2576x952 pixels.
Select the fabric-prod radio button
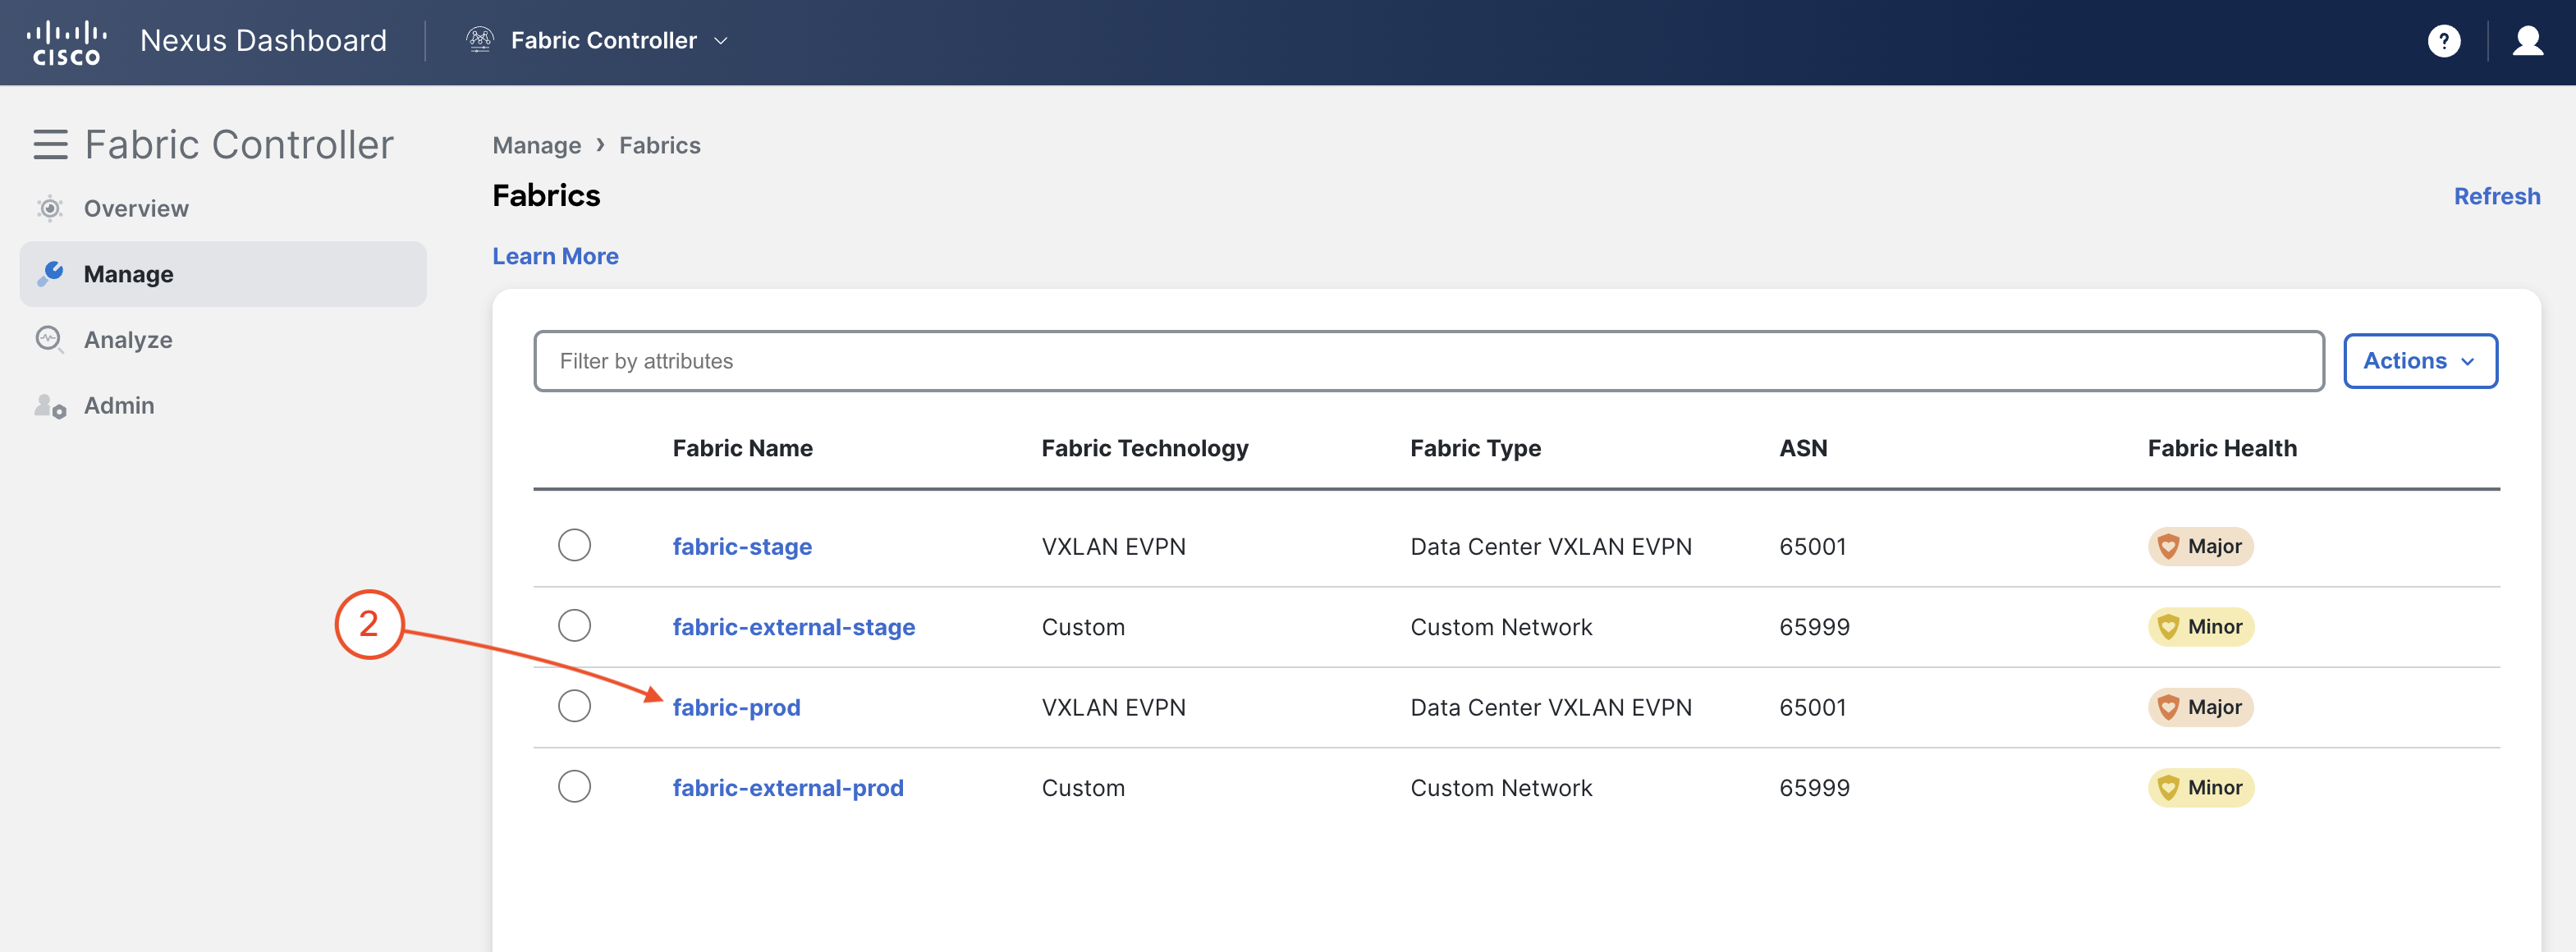[x=574, y=706]
